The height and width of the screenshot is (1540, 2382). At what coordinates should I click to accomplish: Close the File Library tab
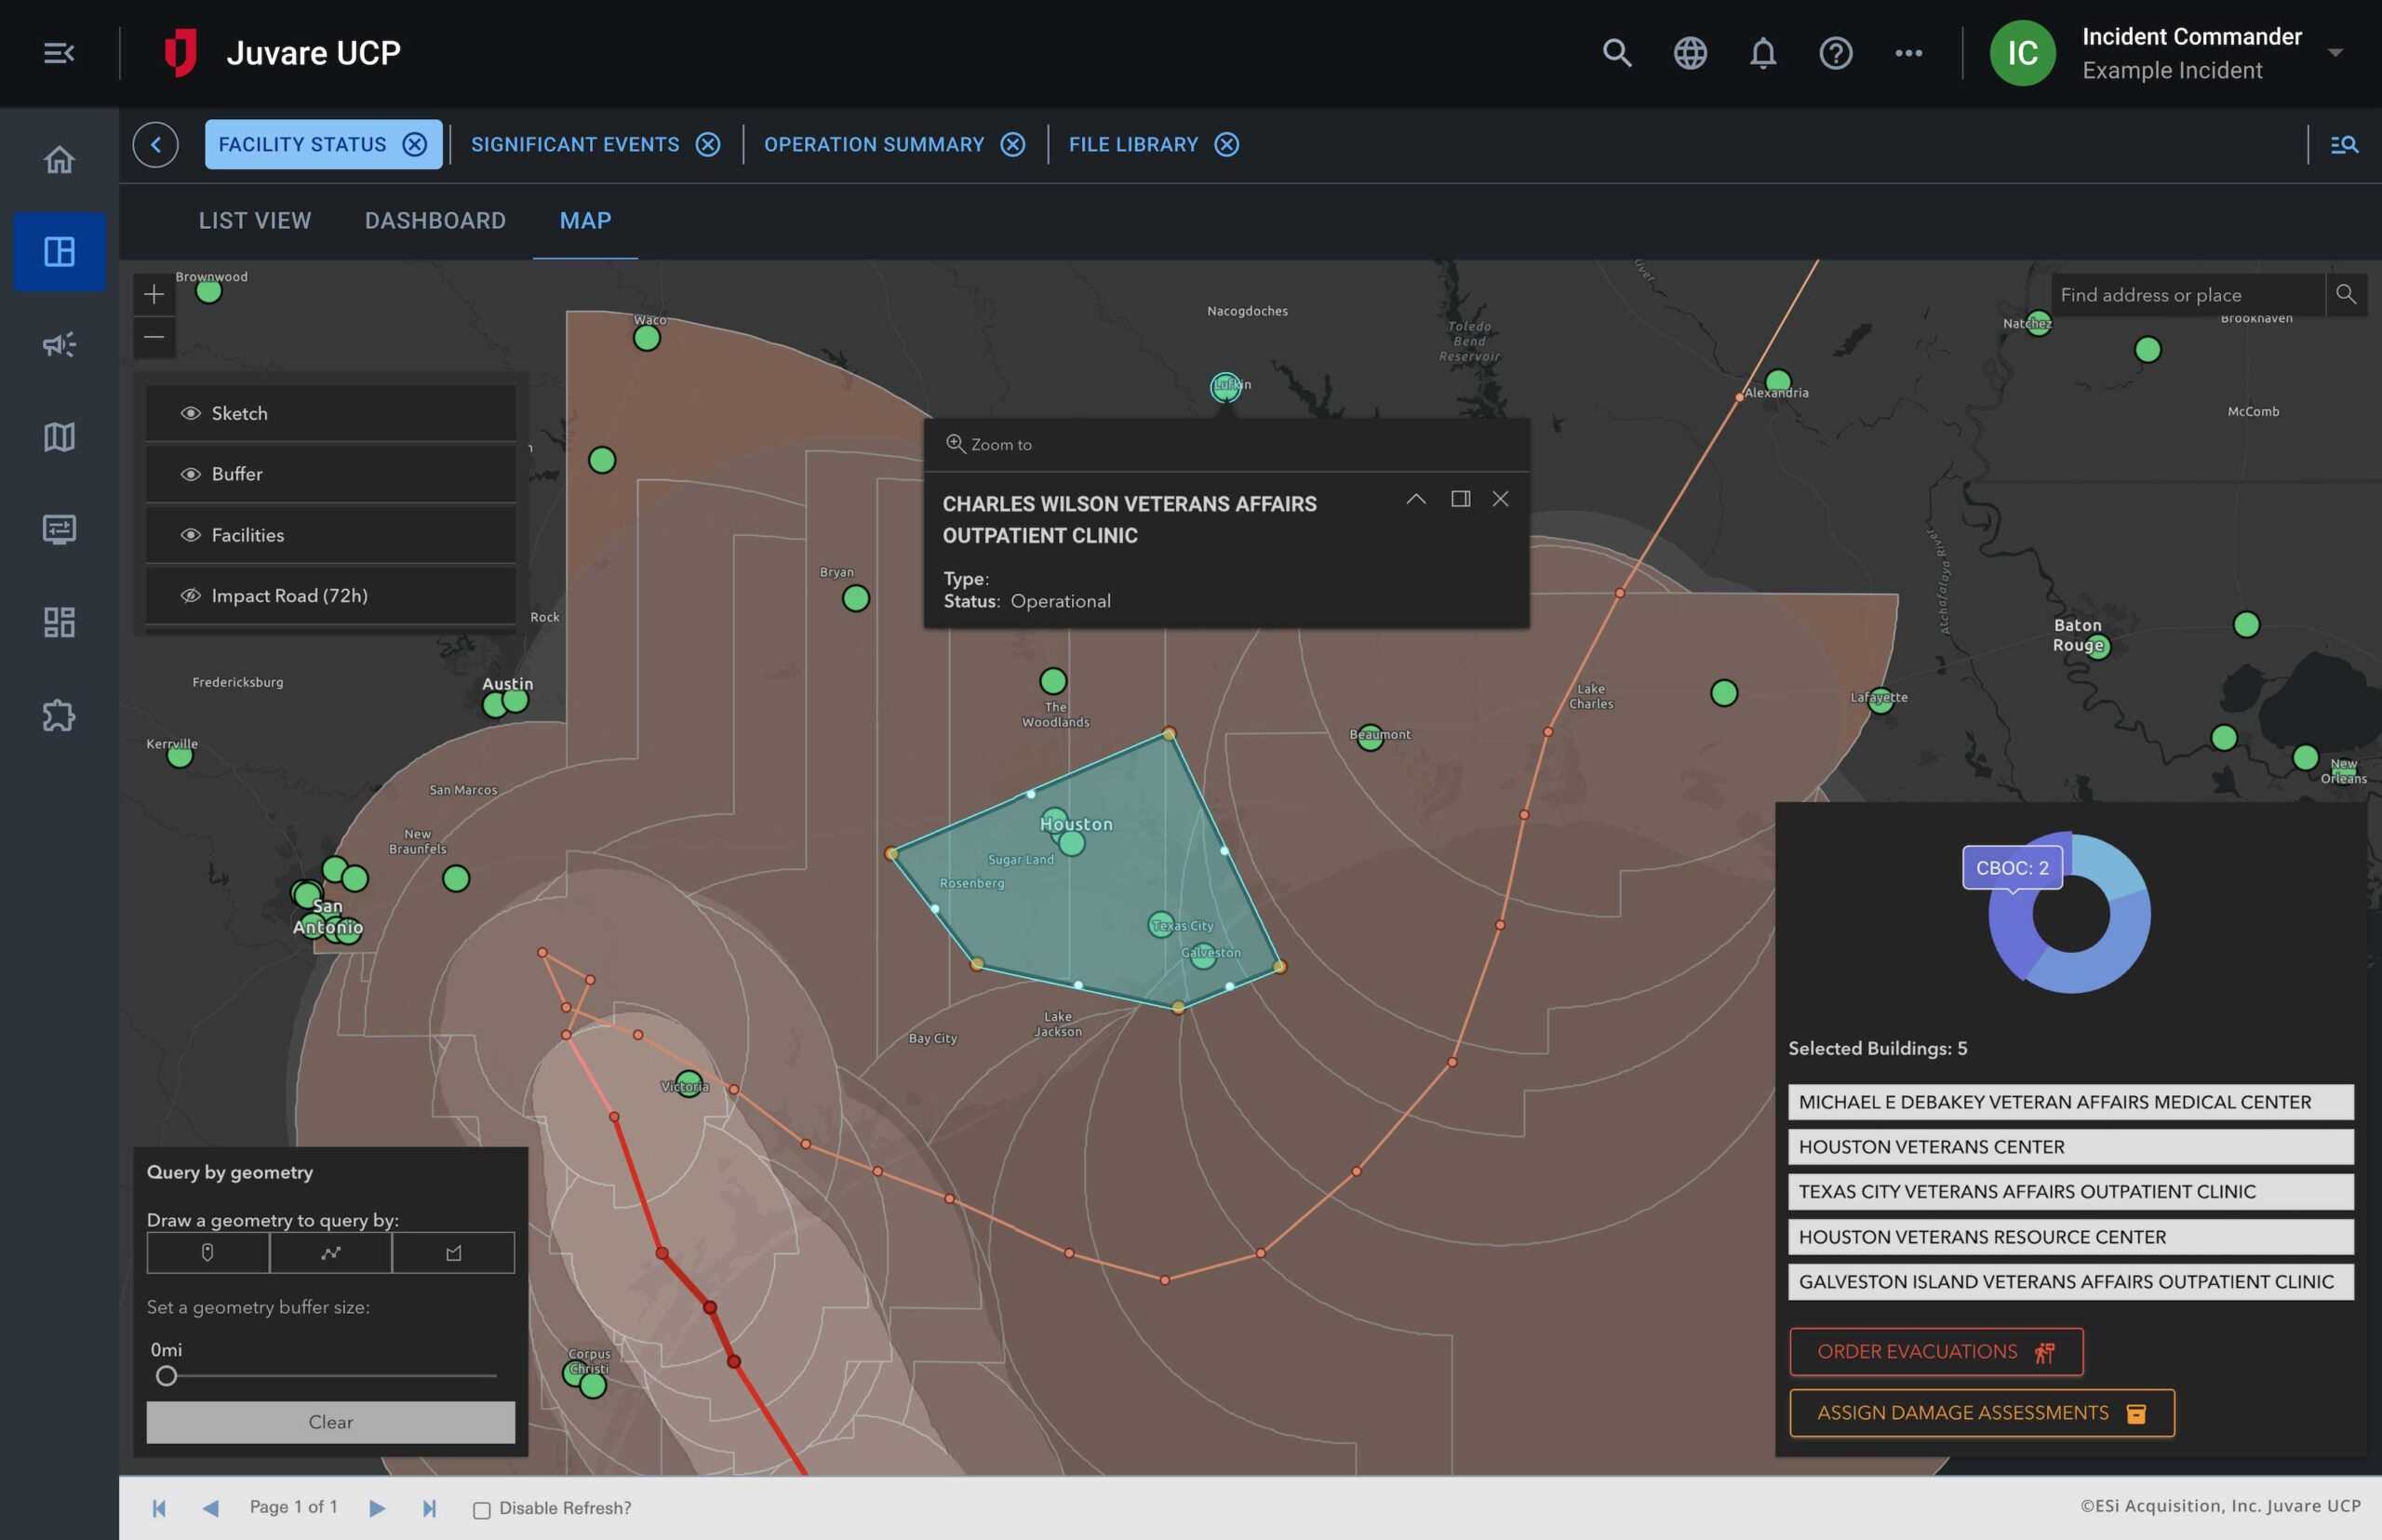[1227, 144]
